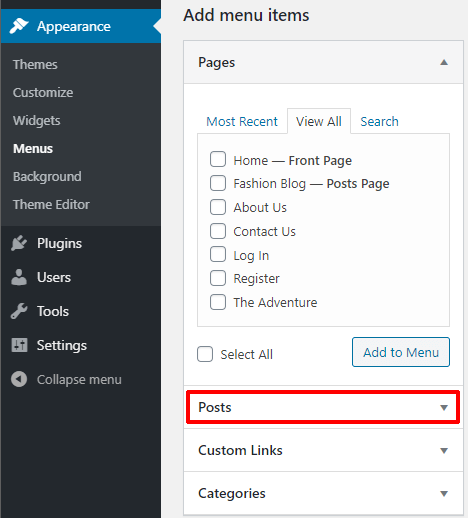This screenshot has height=518, width=468.
Task: Collapse the Pages panel arrow
Action: pyautogui.click(x=444, y=62)
